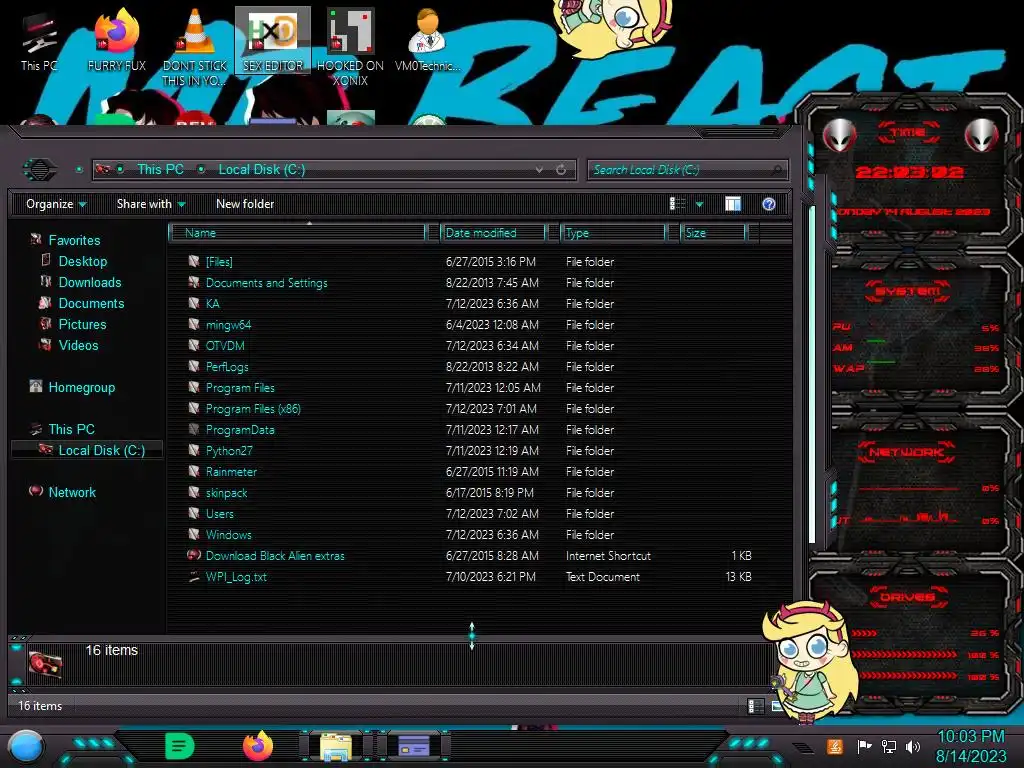Open the volume speaker tray icon
This screenshot has width=1024, height=768.
(x=913, y=746)
